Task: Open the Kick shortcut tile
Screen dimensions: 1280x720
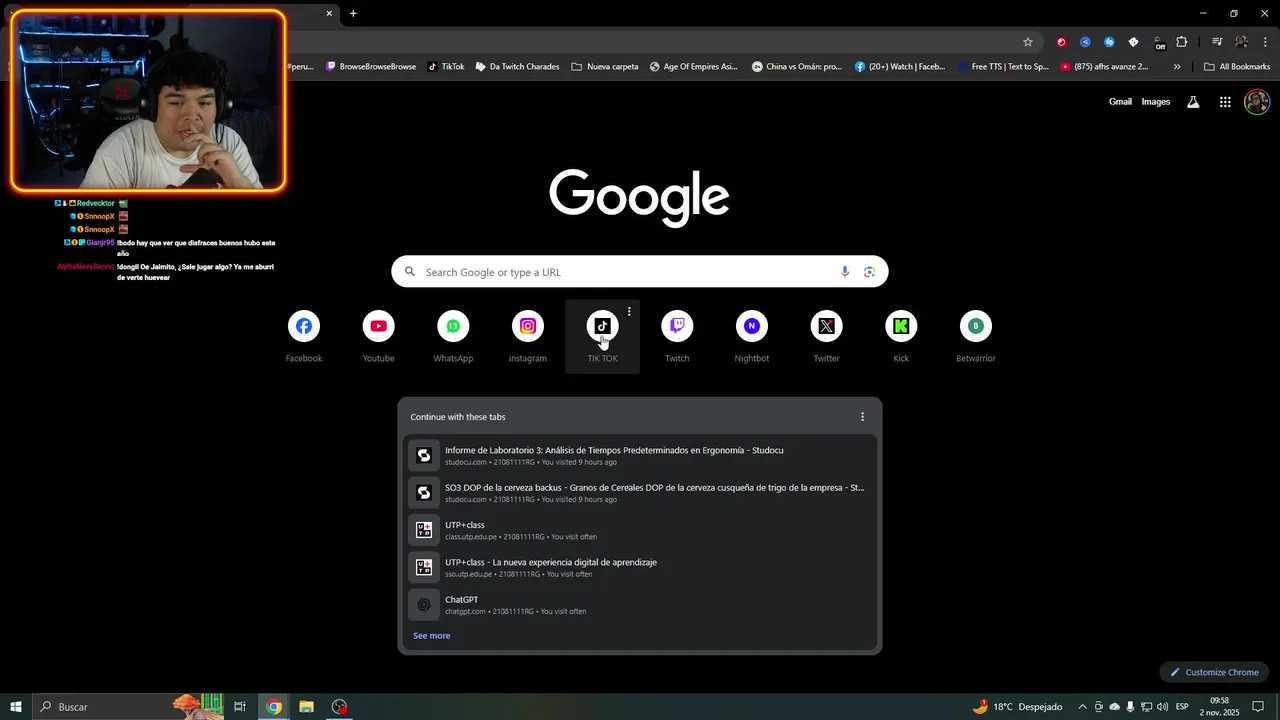Action: tap(901, 337)
